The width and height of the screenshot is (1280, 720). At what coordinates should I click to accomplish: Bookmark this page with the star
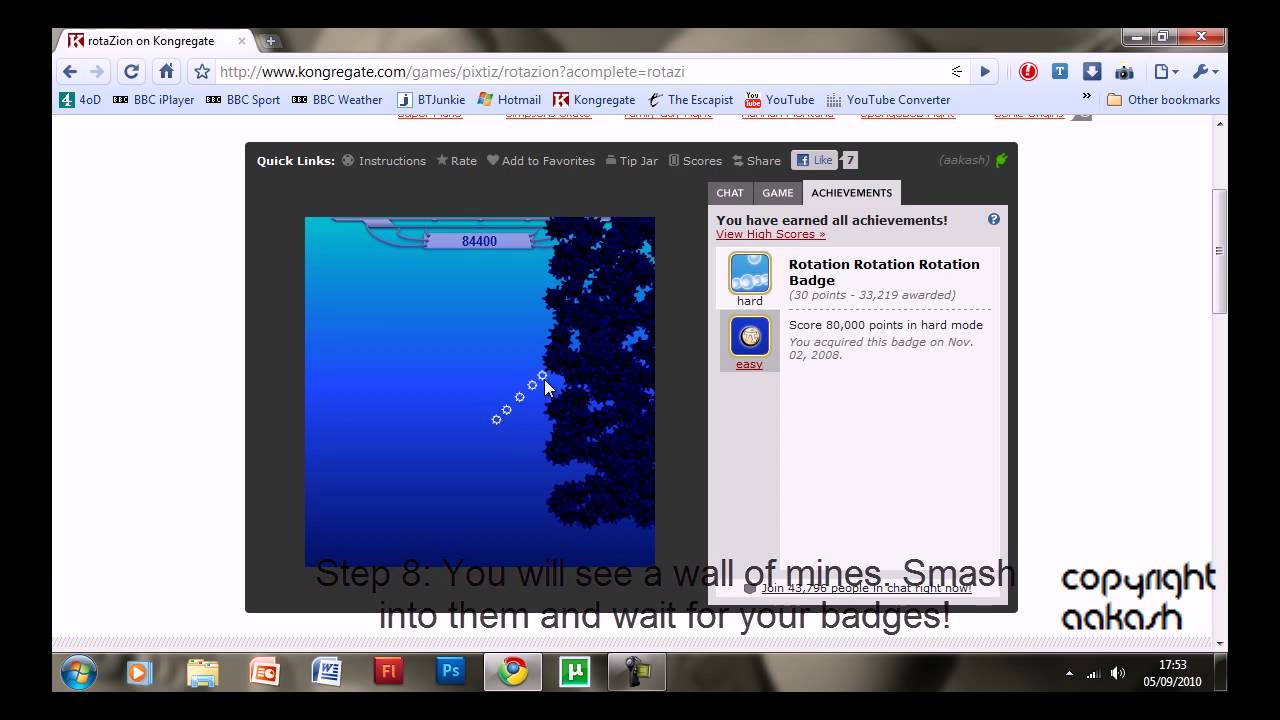pos(202,72)
